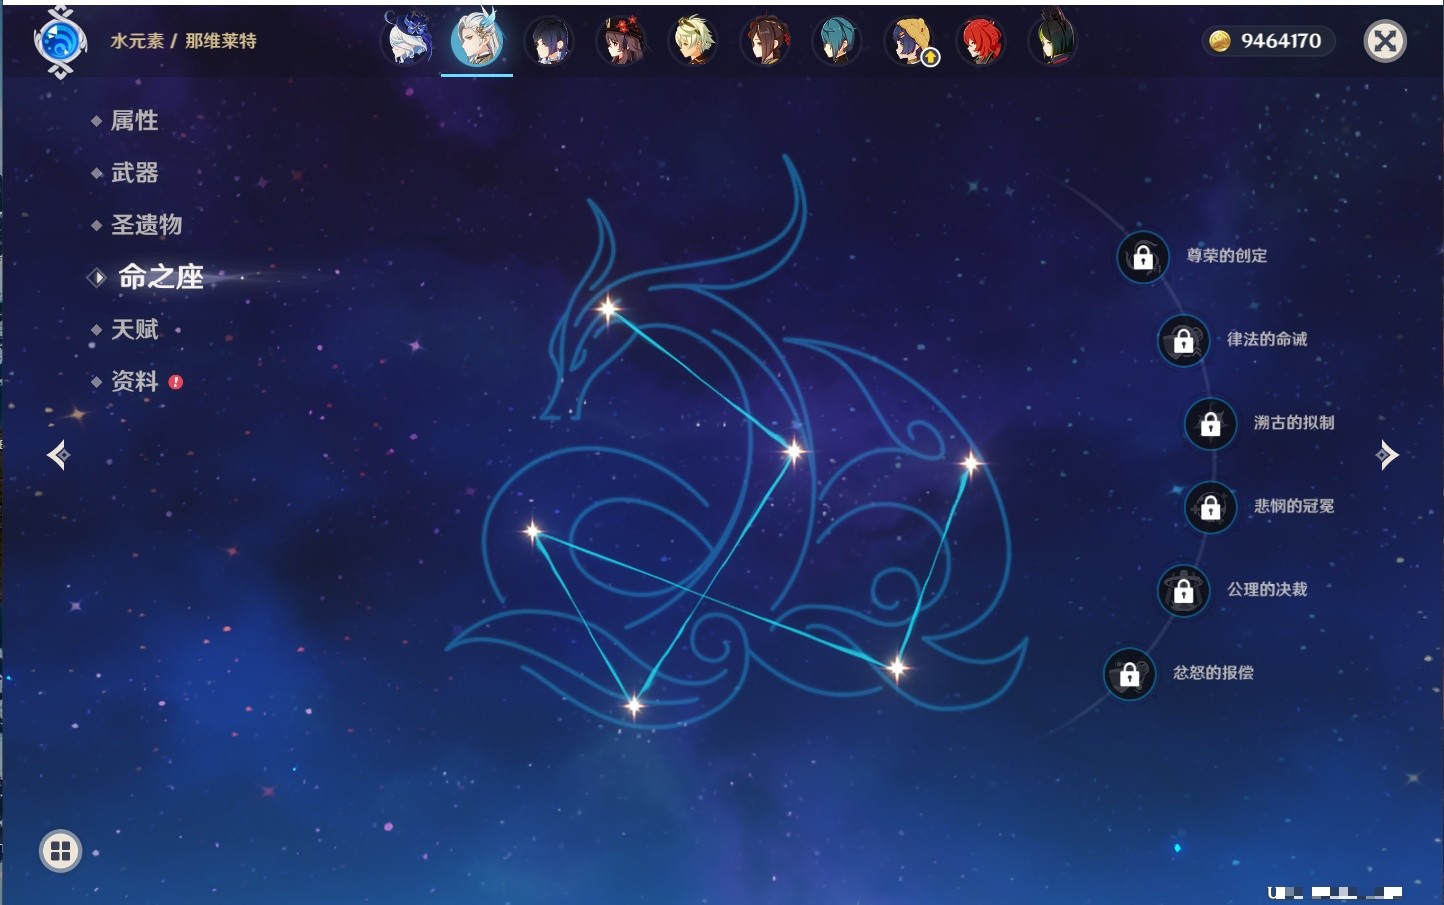Choose the brown-haired avatar with red ornament
The height and width of the screenshot is (905, 1444).
[x=765, y=42]
